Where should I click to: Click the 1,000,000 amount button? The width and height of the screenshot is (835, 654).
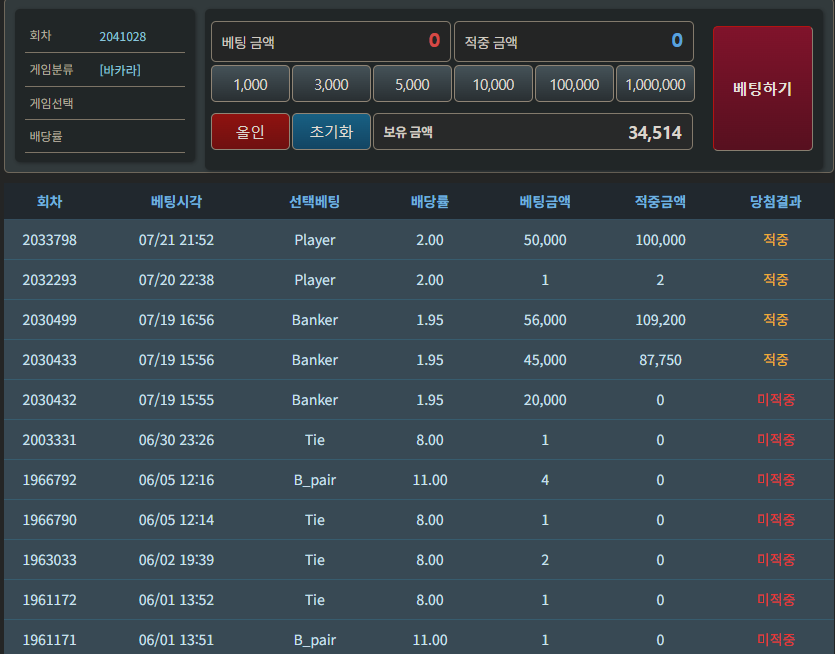point(655,84)
